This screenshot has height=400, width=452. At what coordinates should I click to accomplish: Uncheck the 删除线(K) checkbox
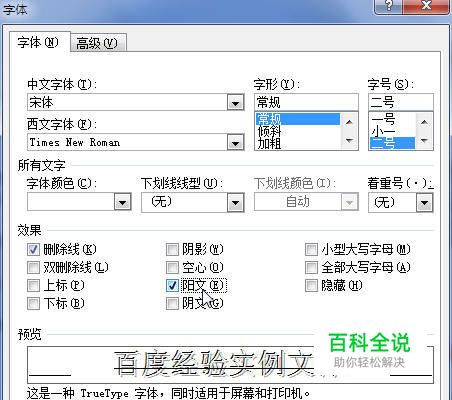point(33,249)
